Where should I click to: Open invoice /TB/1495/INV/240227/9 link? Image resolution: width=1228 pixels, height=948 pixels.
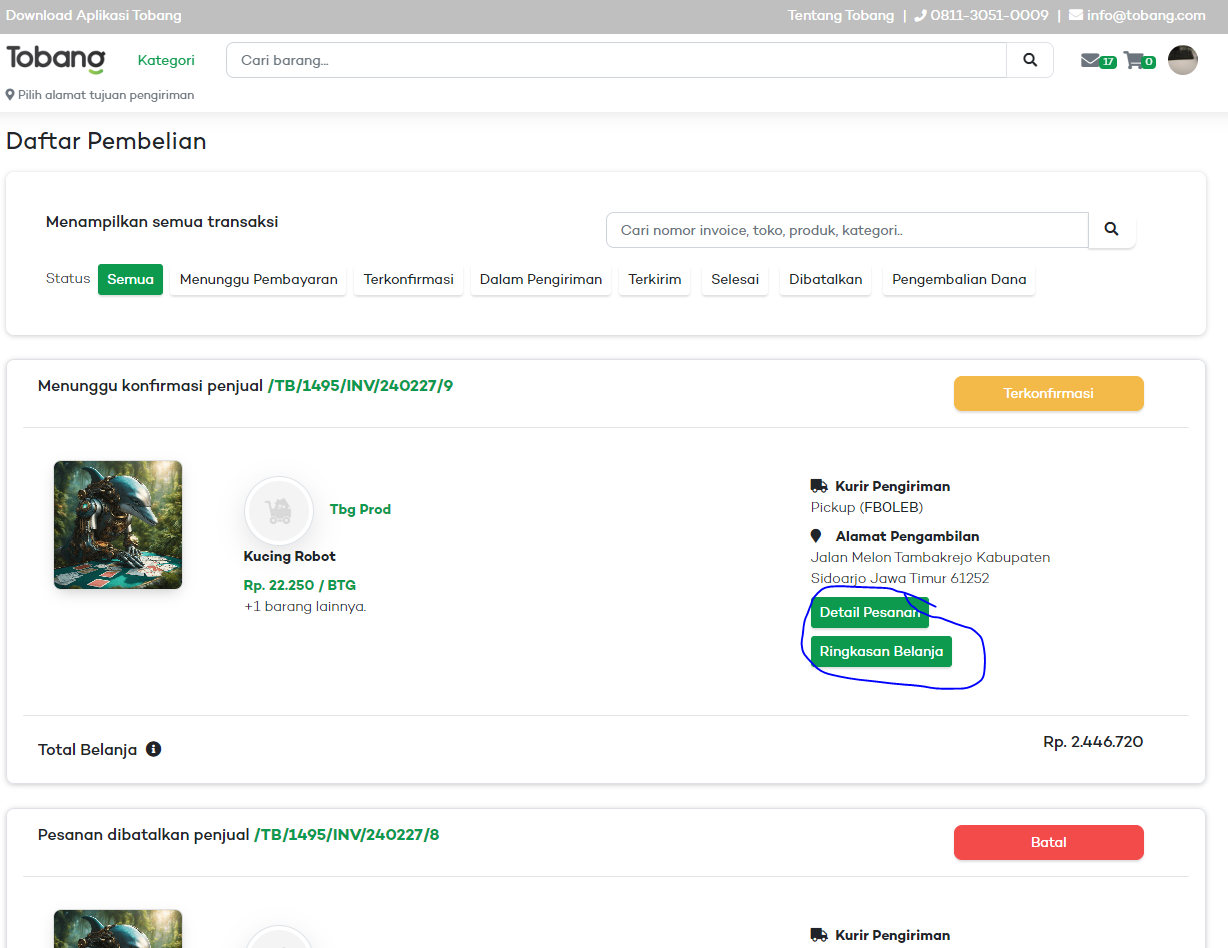pos(360,386)
